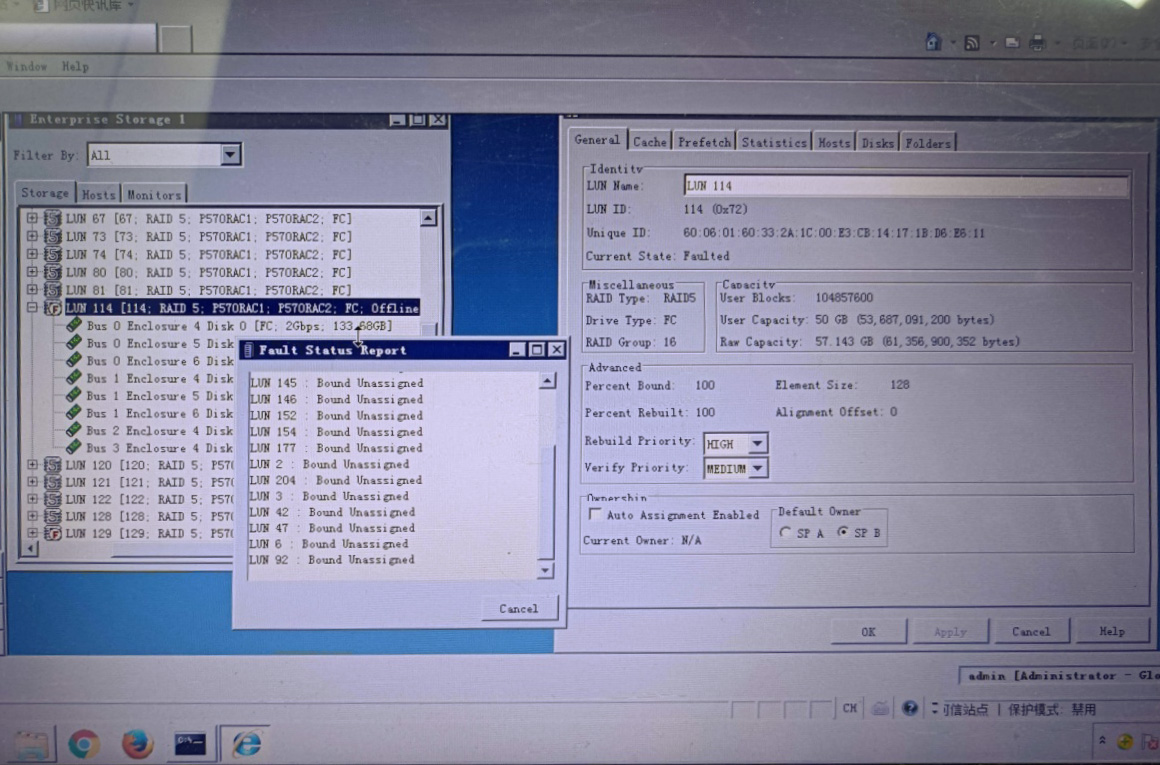The image size is (1160, 765).
Task: Select SP A as default owner
Action: (x=785, y=533)
